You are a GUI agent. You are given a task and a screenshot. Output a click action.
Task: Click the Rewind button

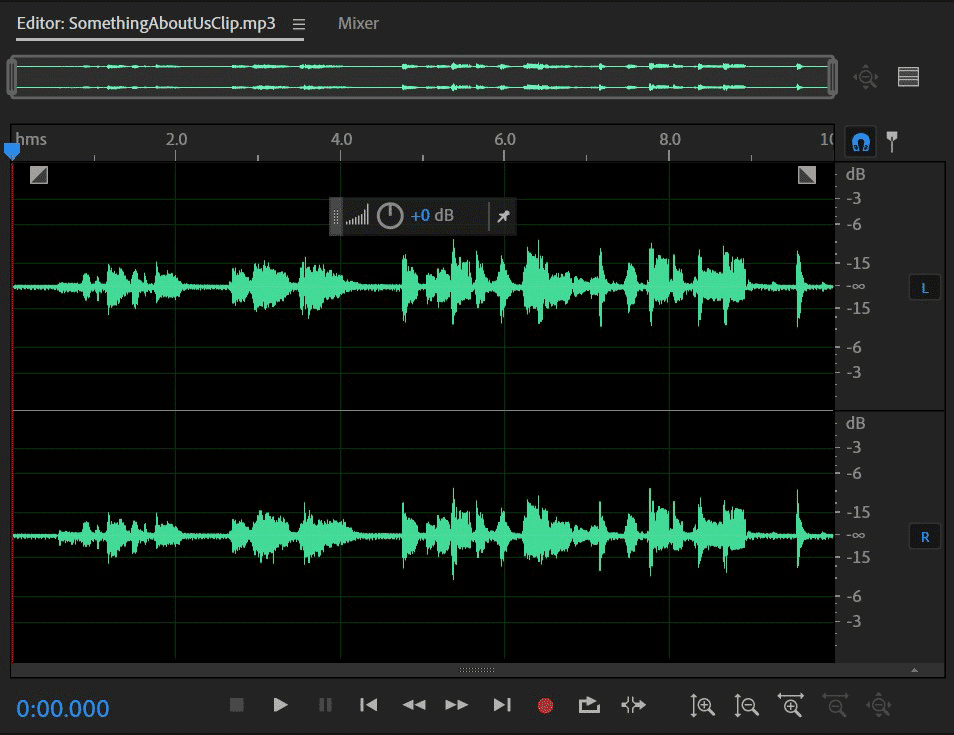pyautogui.click(x=414, y=705)
